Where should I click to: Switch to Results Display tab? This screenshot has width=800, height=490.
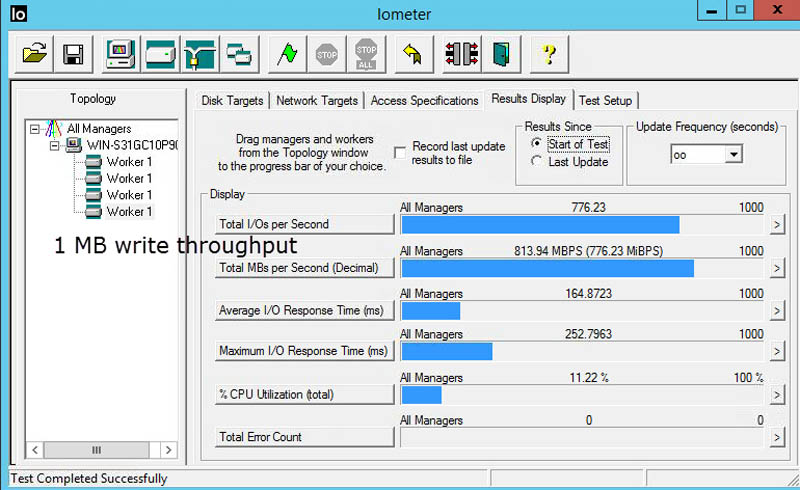pos(529,99)
